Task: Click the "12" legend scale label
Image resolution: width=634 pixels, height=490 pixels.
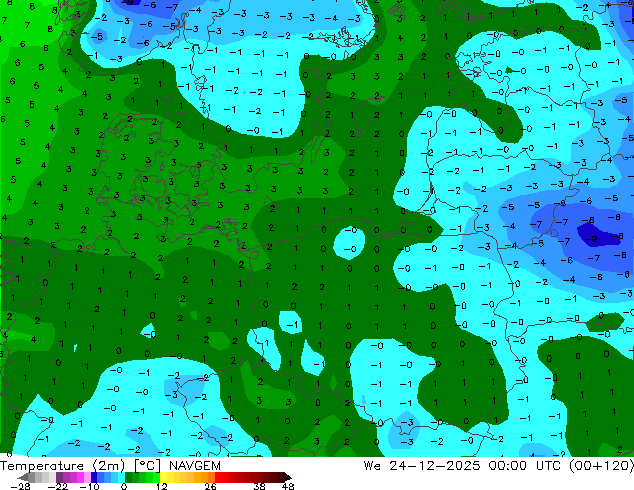Action: (x=162, y=486)
